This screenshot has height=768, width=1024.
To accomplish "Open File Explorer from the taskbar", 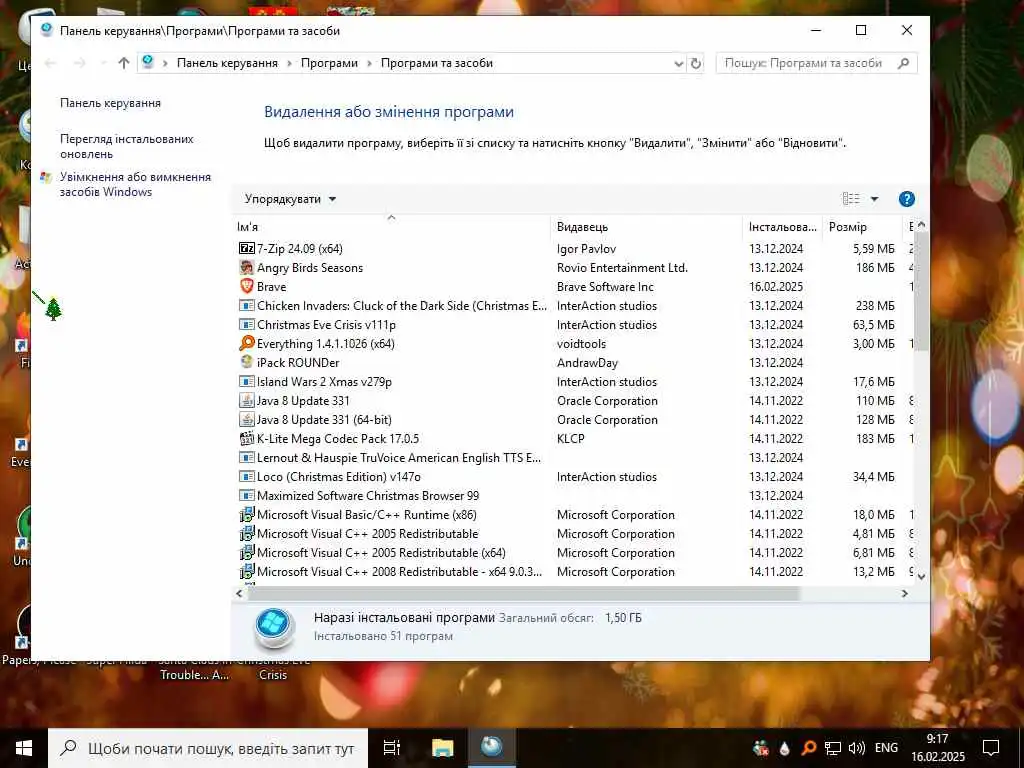I will click(442, 748).
